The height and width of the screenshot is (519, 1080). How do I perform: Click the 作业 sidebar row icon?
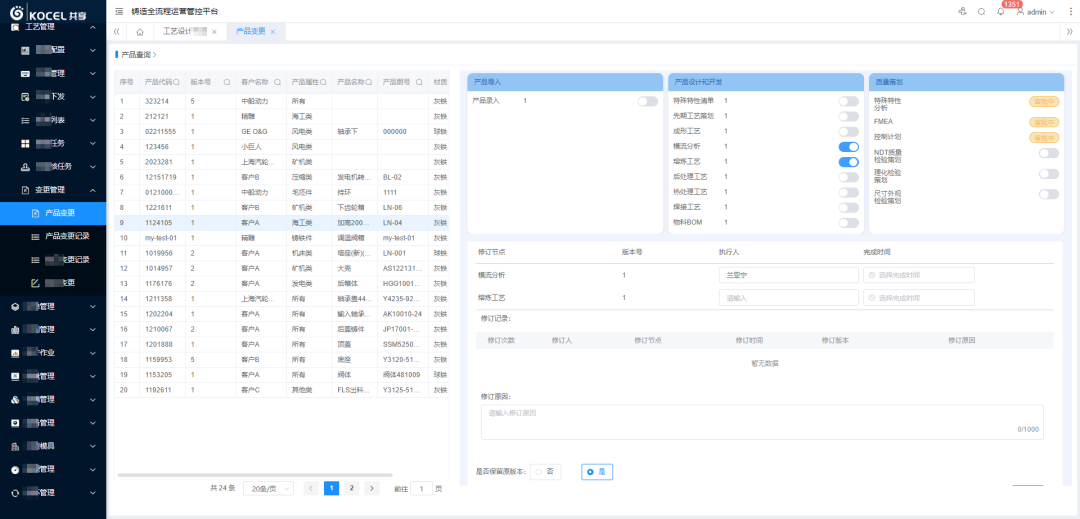[x=15, y=353]
